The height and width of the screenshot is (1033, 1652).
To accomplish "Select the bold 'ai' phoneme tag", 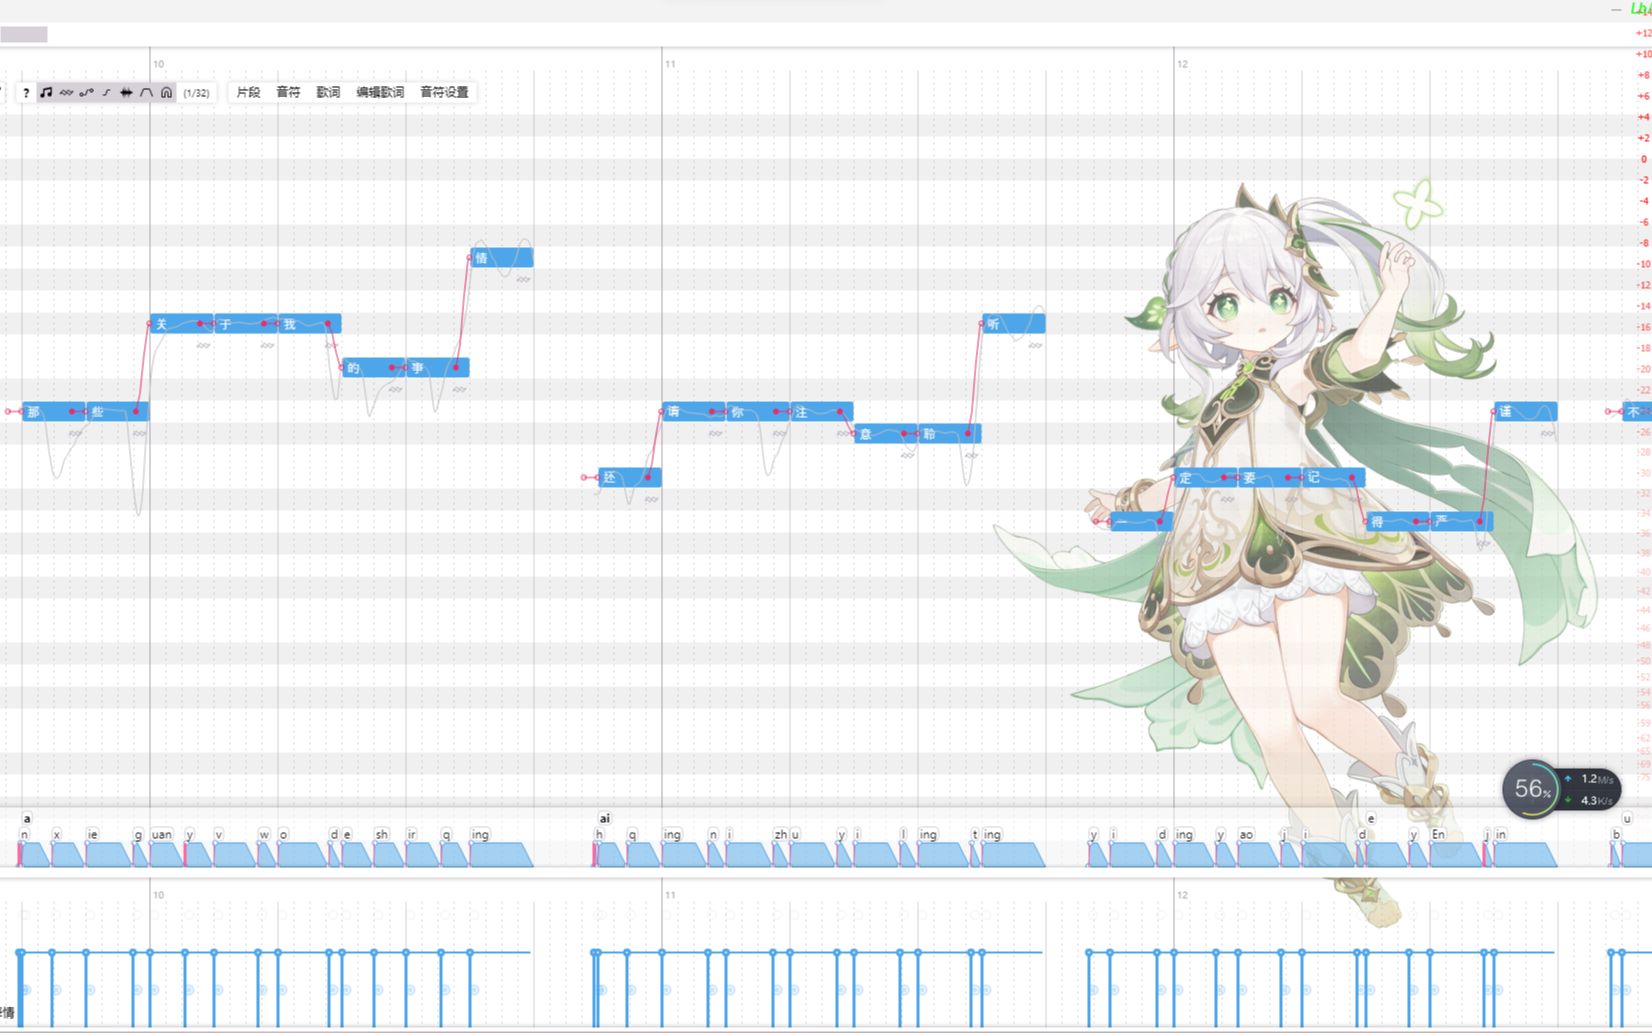I will (604, 818).
